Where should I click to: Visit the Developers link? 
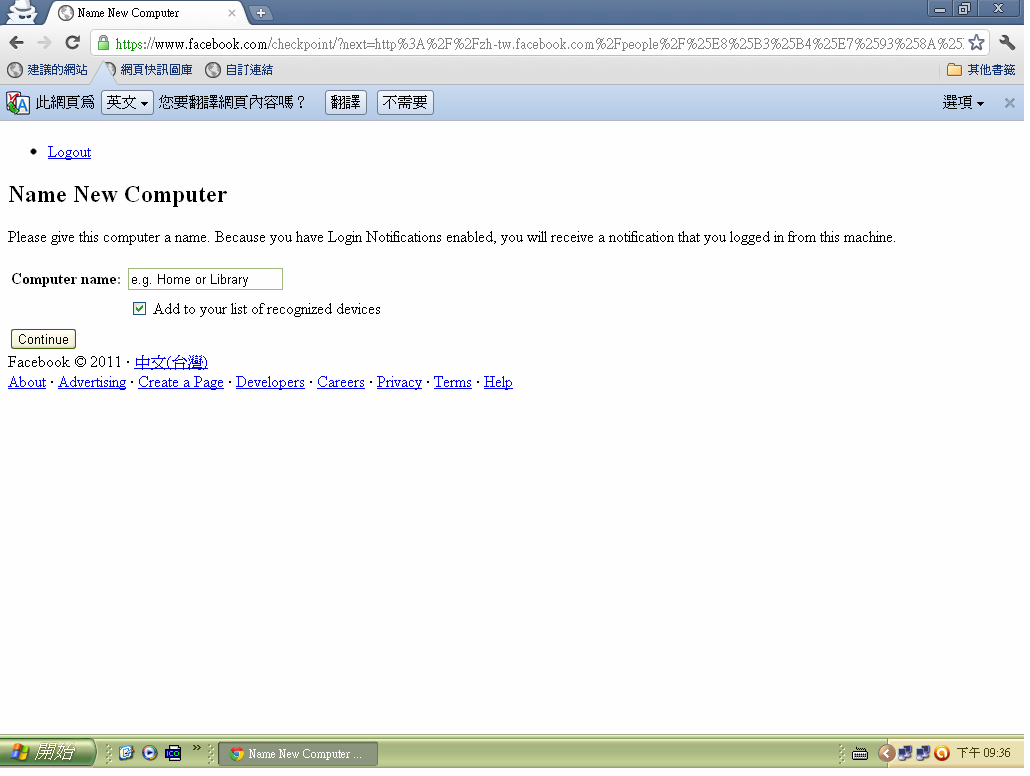[x=270, y=382]
